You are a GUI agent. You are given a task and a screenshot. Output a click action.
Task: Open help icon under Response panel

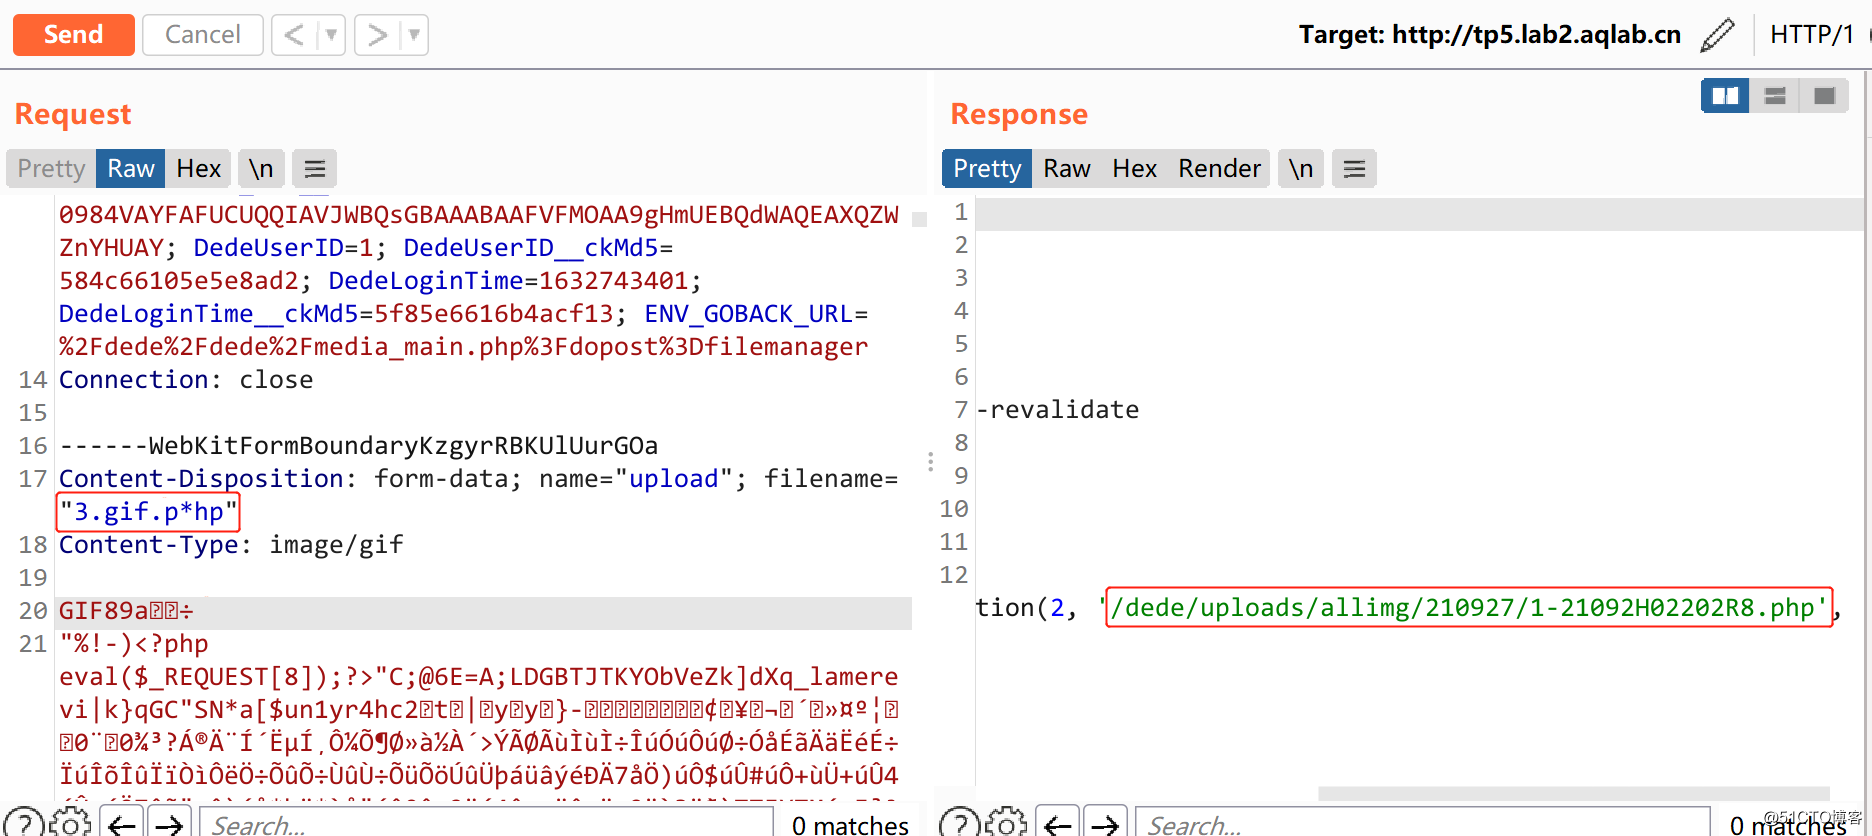(x=960, y=825)
